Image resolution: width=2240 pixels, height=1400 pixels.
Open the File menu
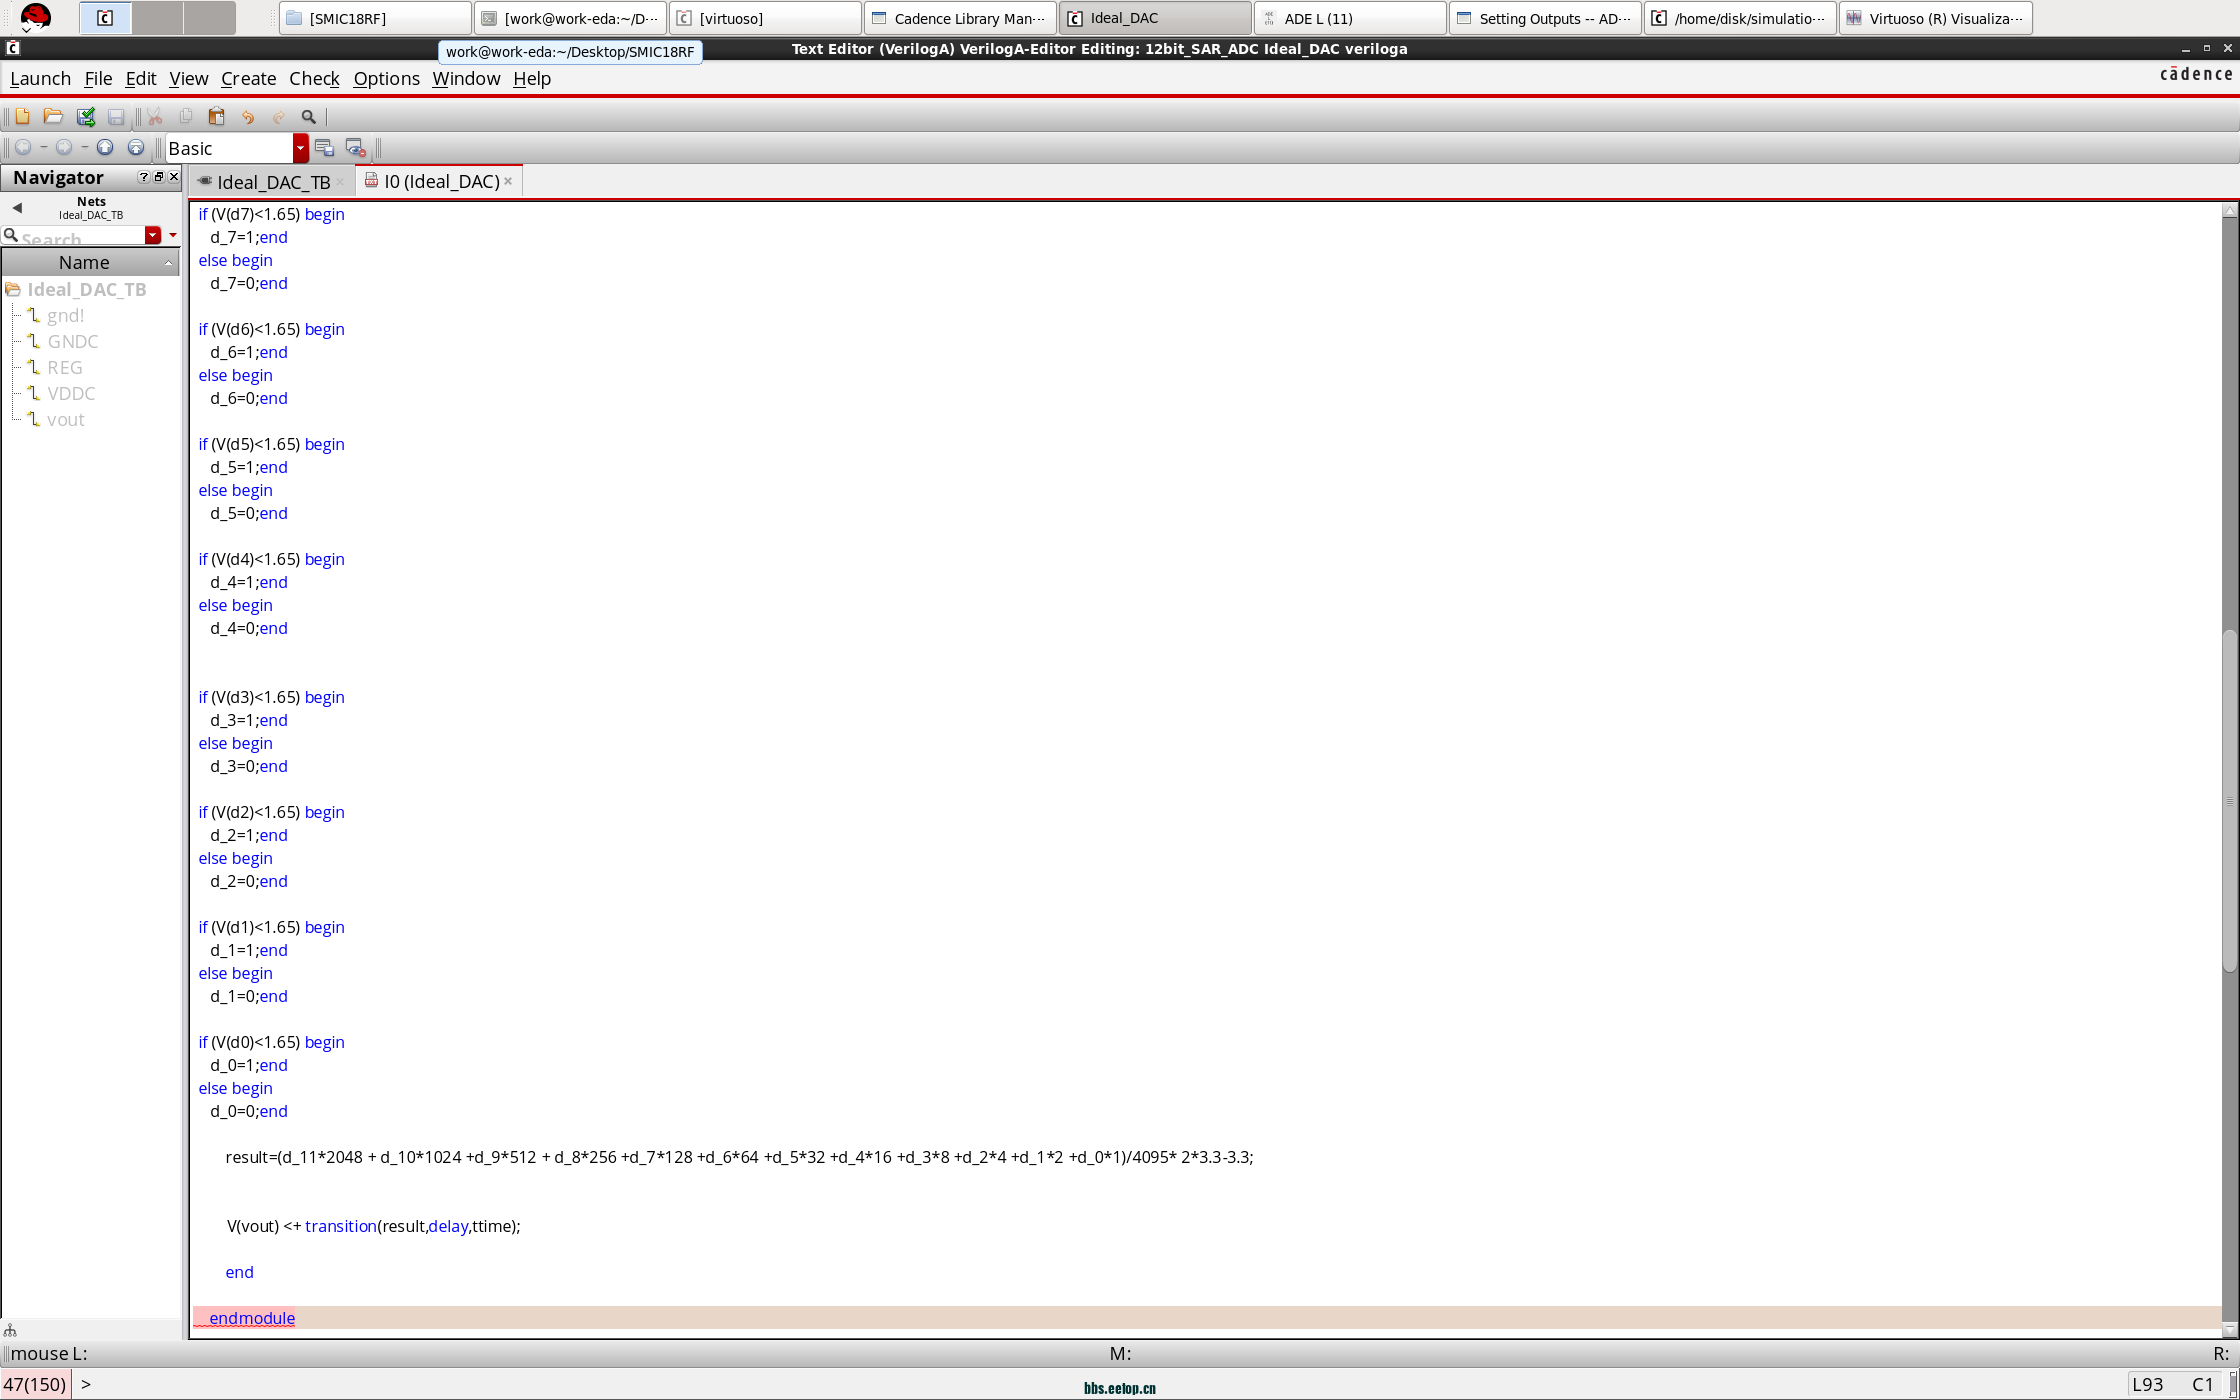pos(98,78)
